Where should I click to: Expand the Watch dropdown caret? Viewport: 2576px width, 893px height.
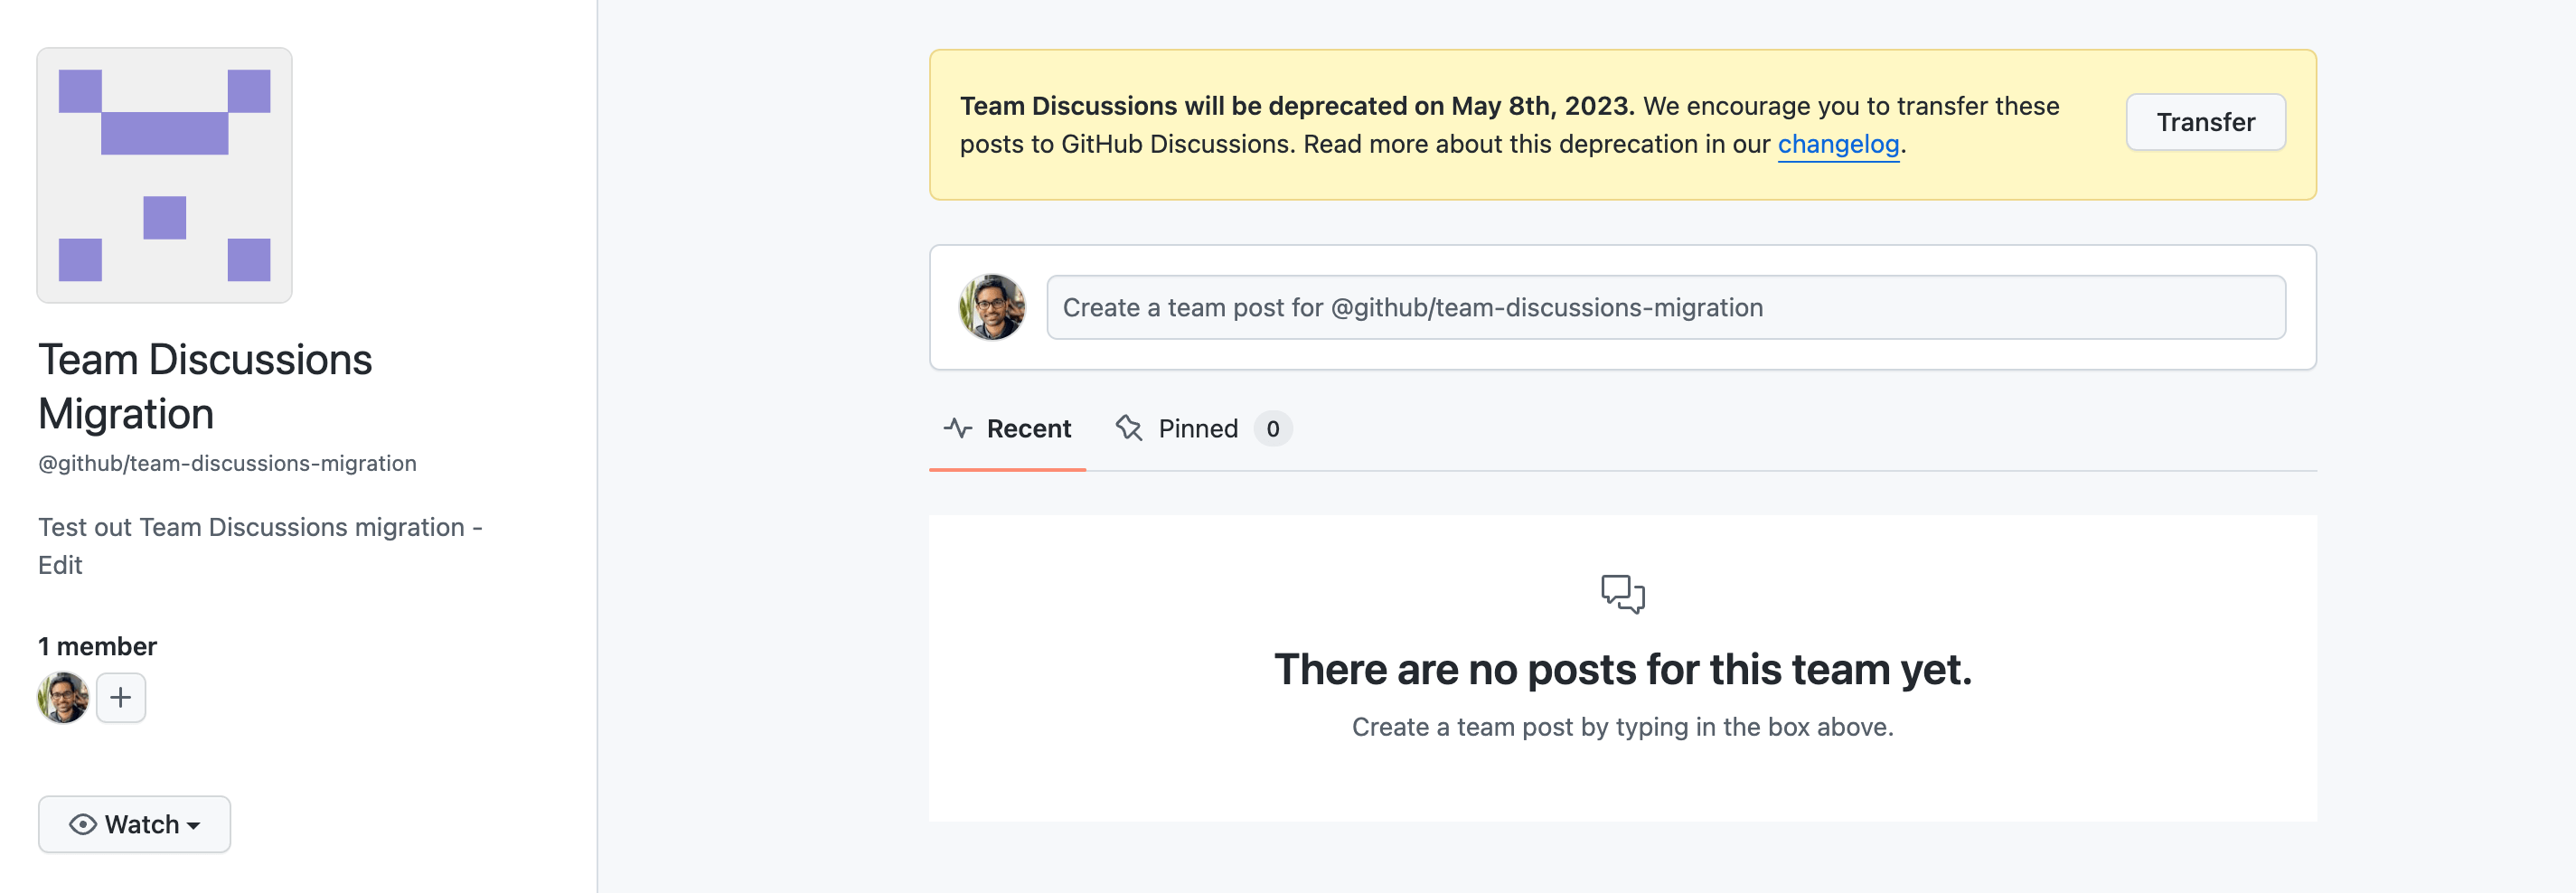(x=194, y=825)
